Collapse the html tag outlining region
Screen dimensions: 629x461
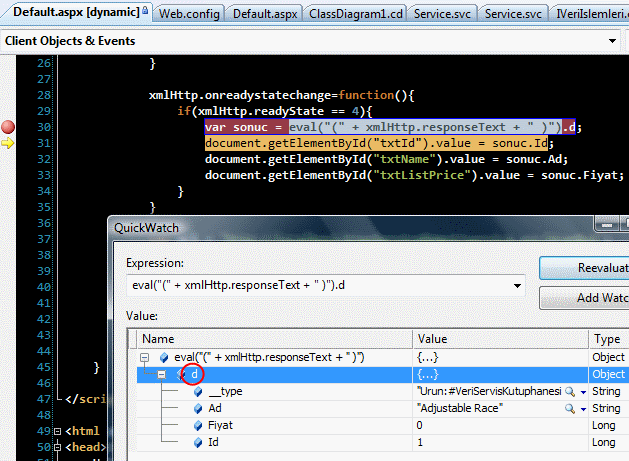(x=57, y=431)
